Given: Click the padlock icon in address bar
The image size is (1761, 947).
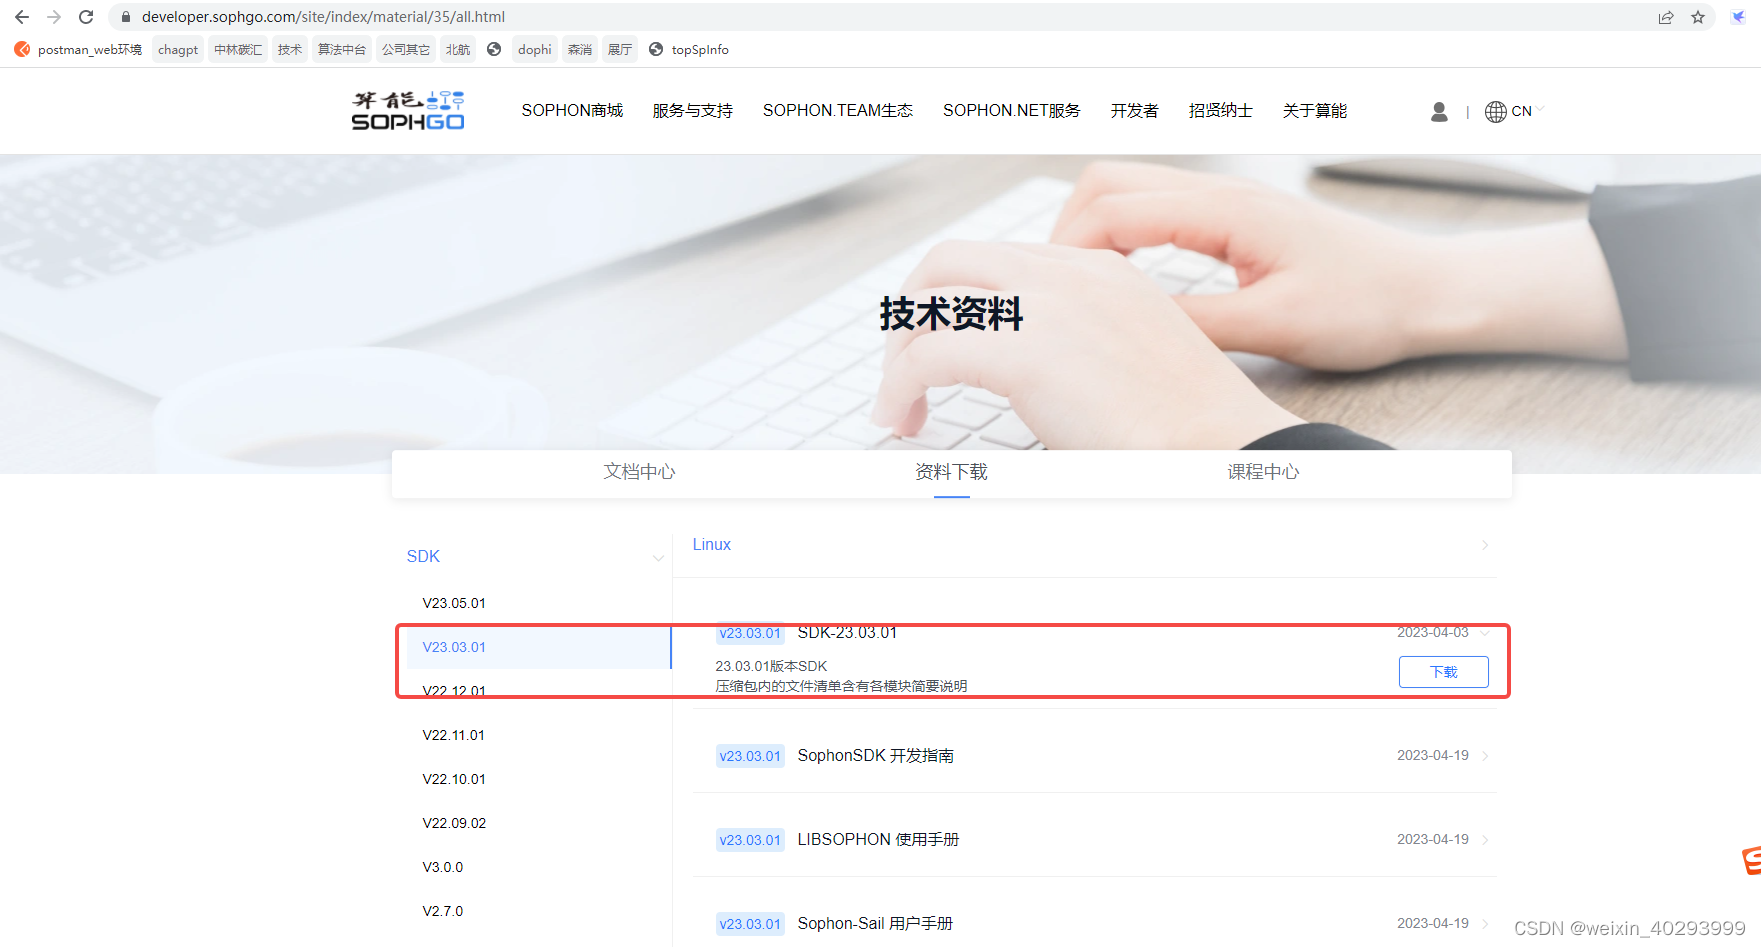Looking at the screenshot, I should 125,16.
